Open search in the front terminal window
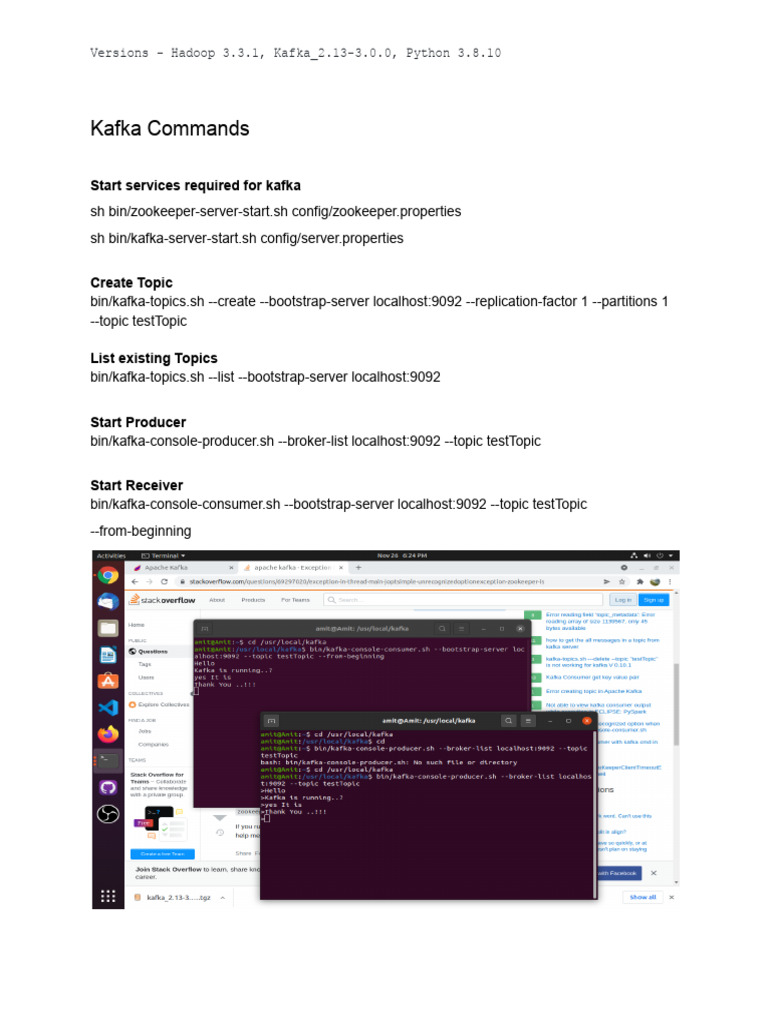 click(508, 721)
